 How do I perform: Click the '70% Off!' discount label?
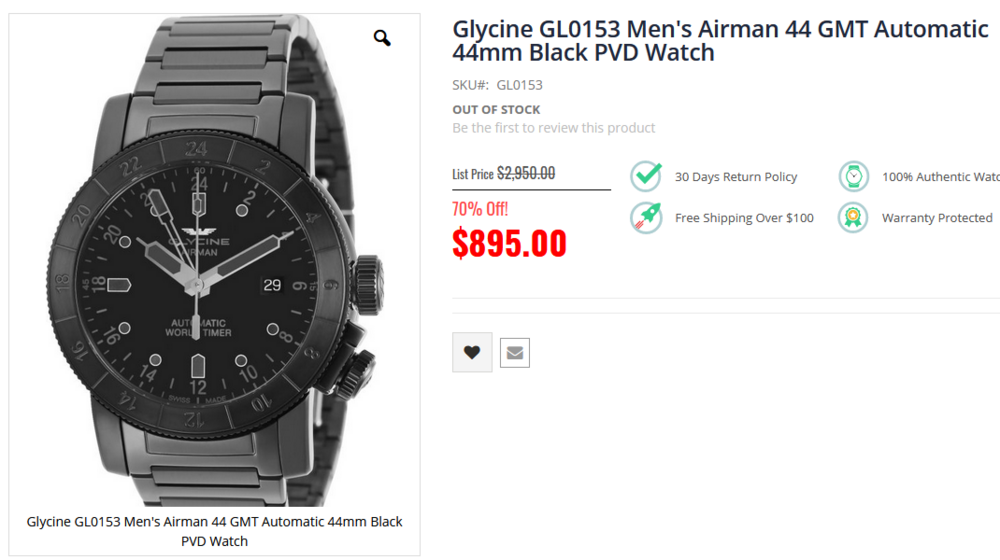480,209
